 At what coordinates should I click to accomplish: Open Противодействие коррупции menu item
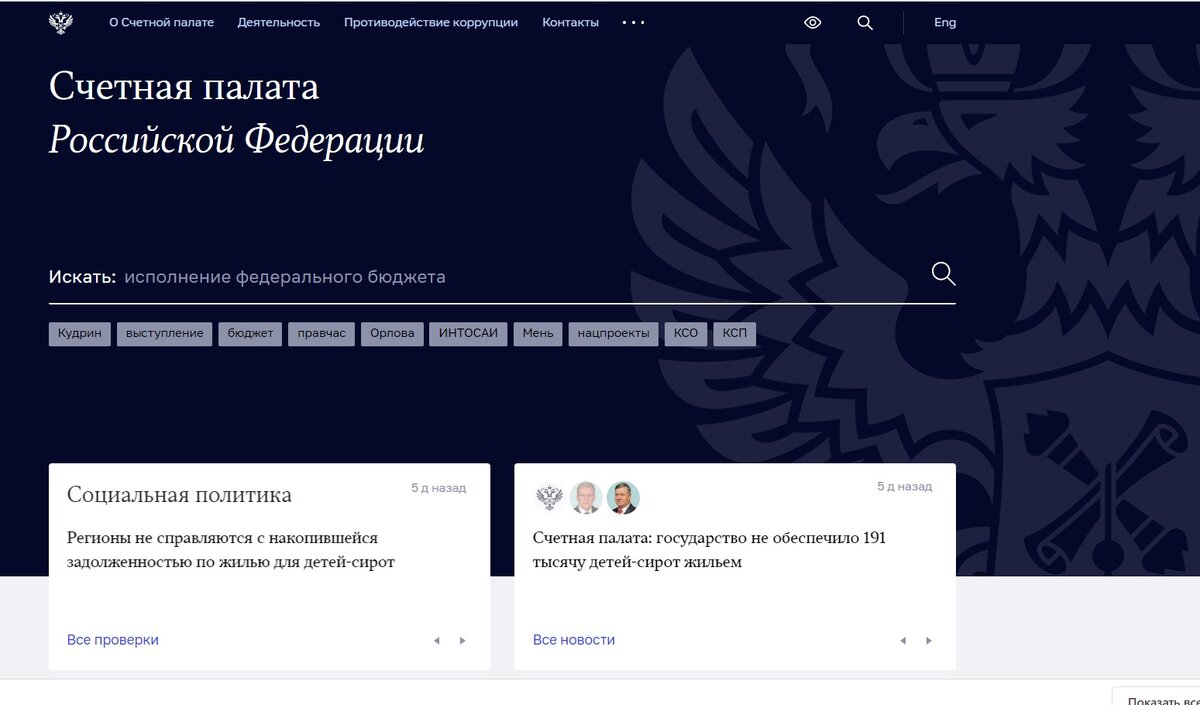pyautogui.click(x=431, y=22)
